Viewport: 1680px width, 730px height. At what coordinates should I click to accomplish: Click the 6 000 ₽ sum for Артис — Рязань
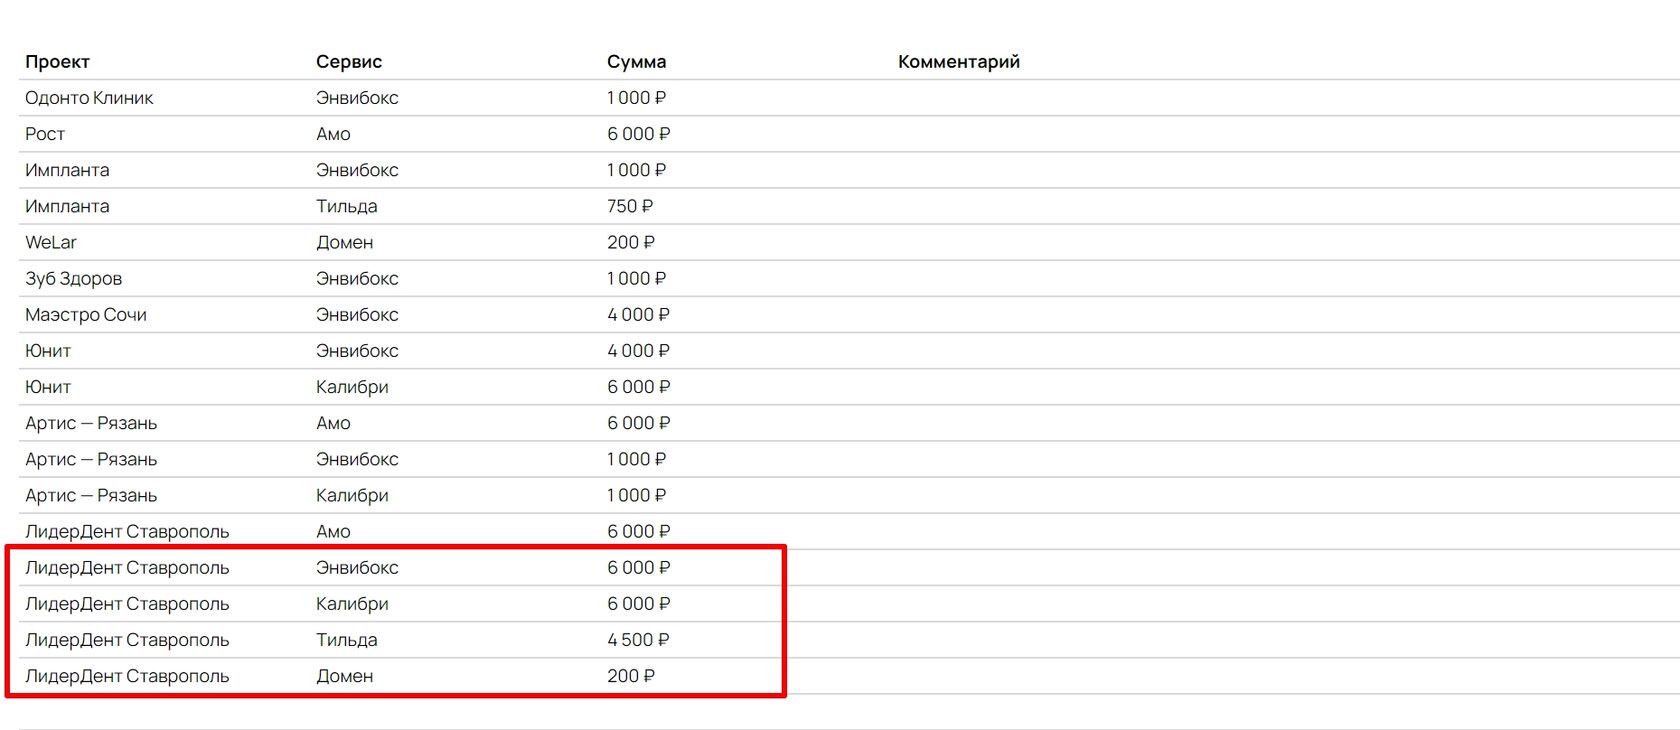(638, 423)
